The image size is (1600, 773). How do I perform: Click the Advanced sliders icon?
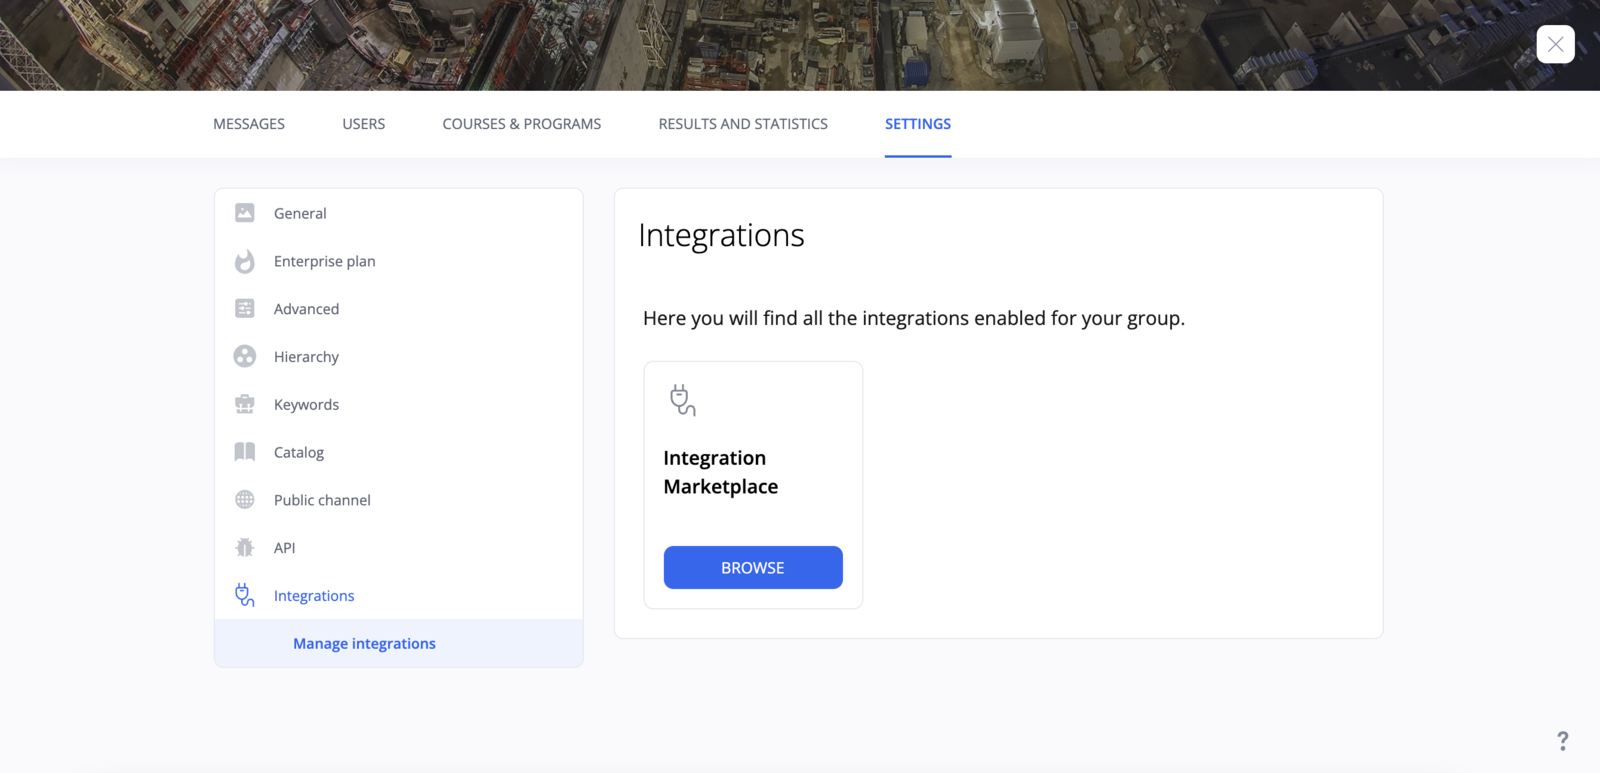tap(244, 309)
